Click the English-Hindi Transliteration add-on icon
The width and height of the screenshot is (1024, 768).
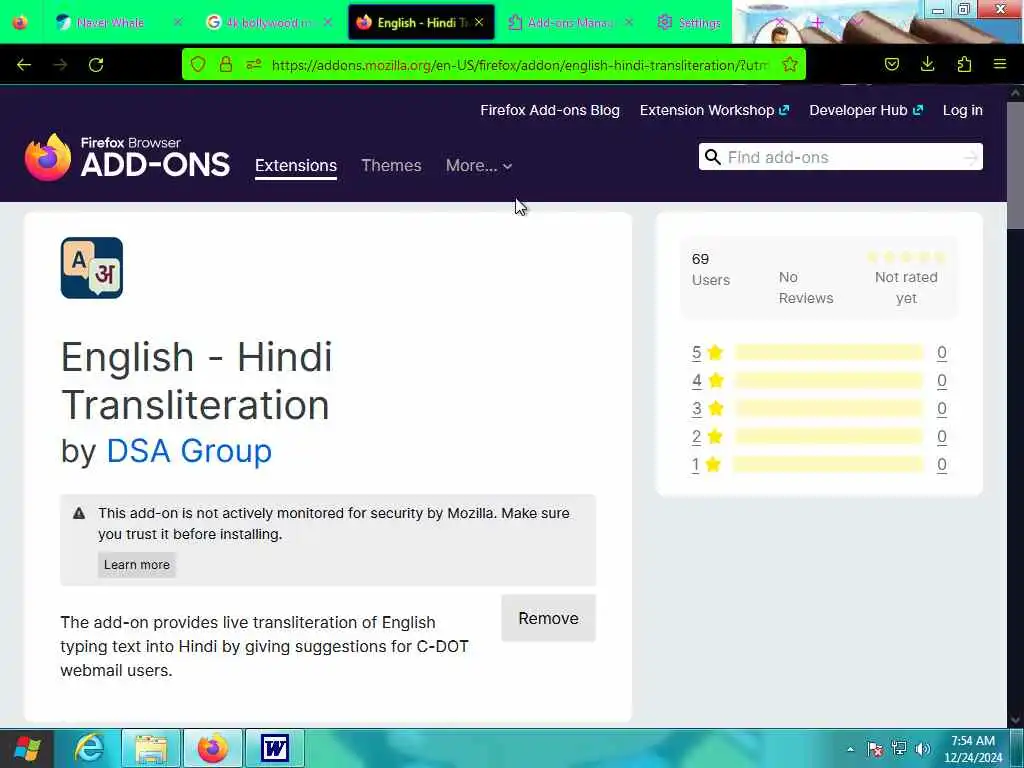coord(91,268)
